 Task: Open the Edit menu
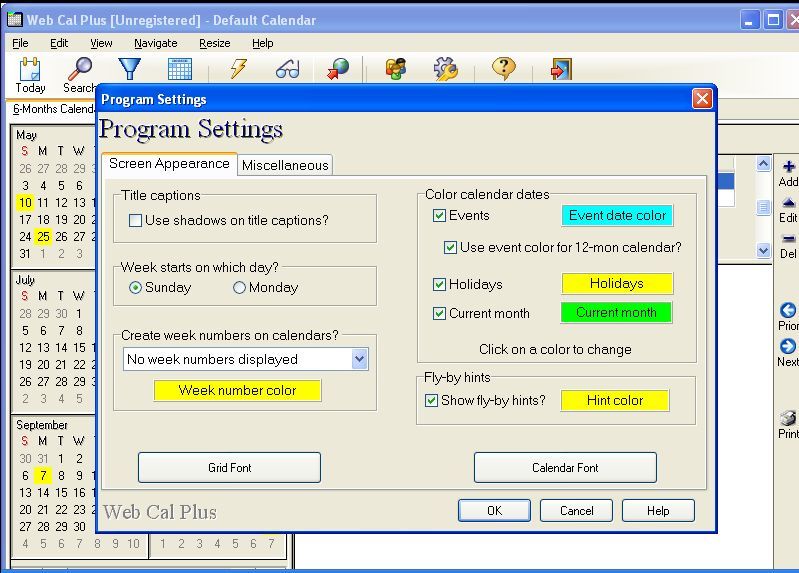click(x=59, y=43)
